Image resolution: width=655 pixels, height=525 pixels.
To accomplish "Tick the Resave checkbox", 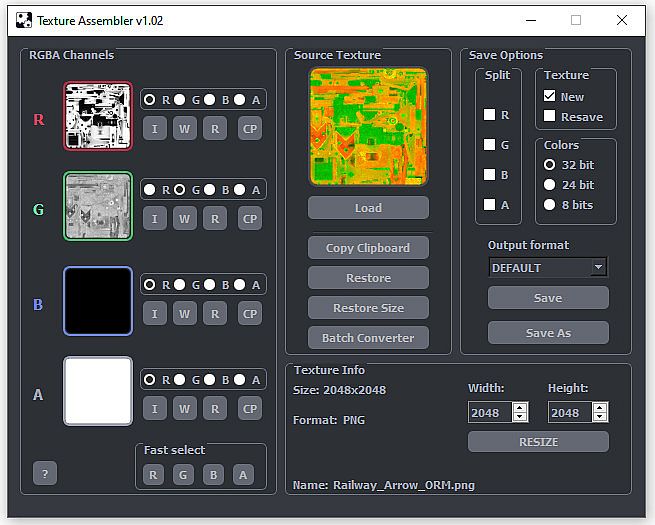I will 549,117.
